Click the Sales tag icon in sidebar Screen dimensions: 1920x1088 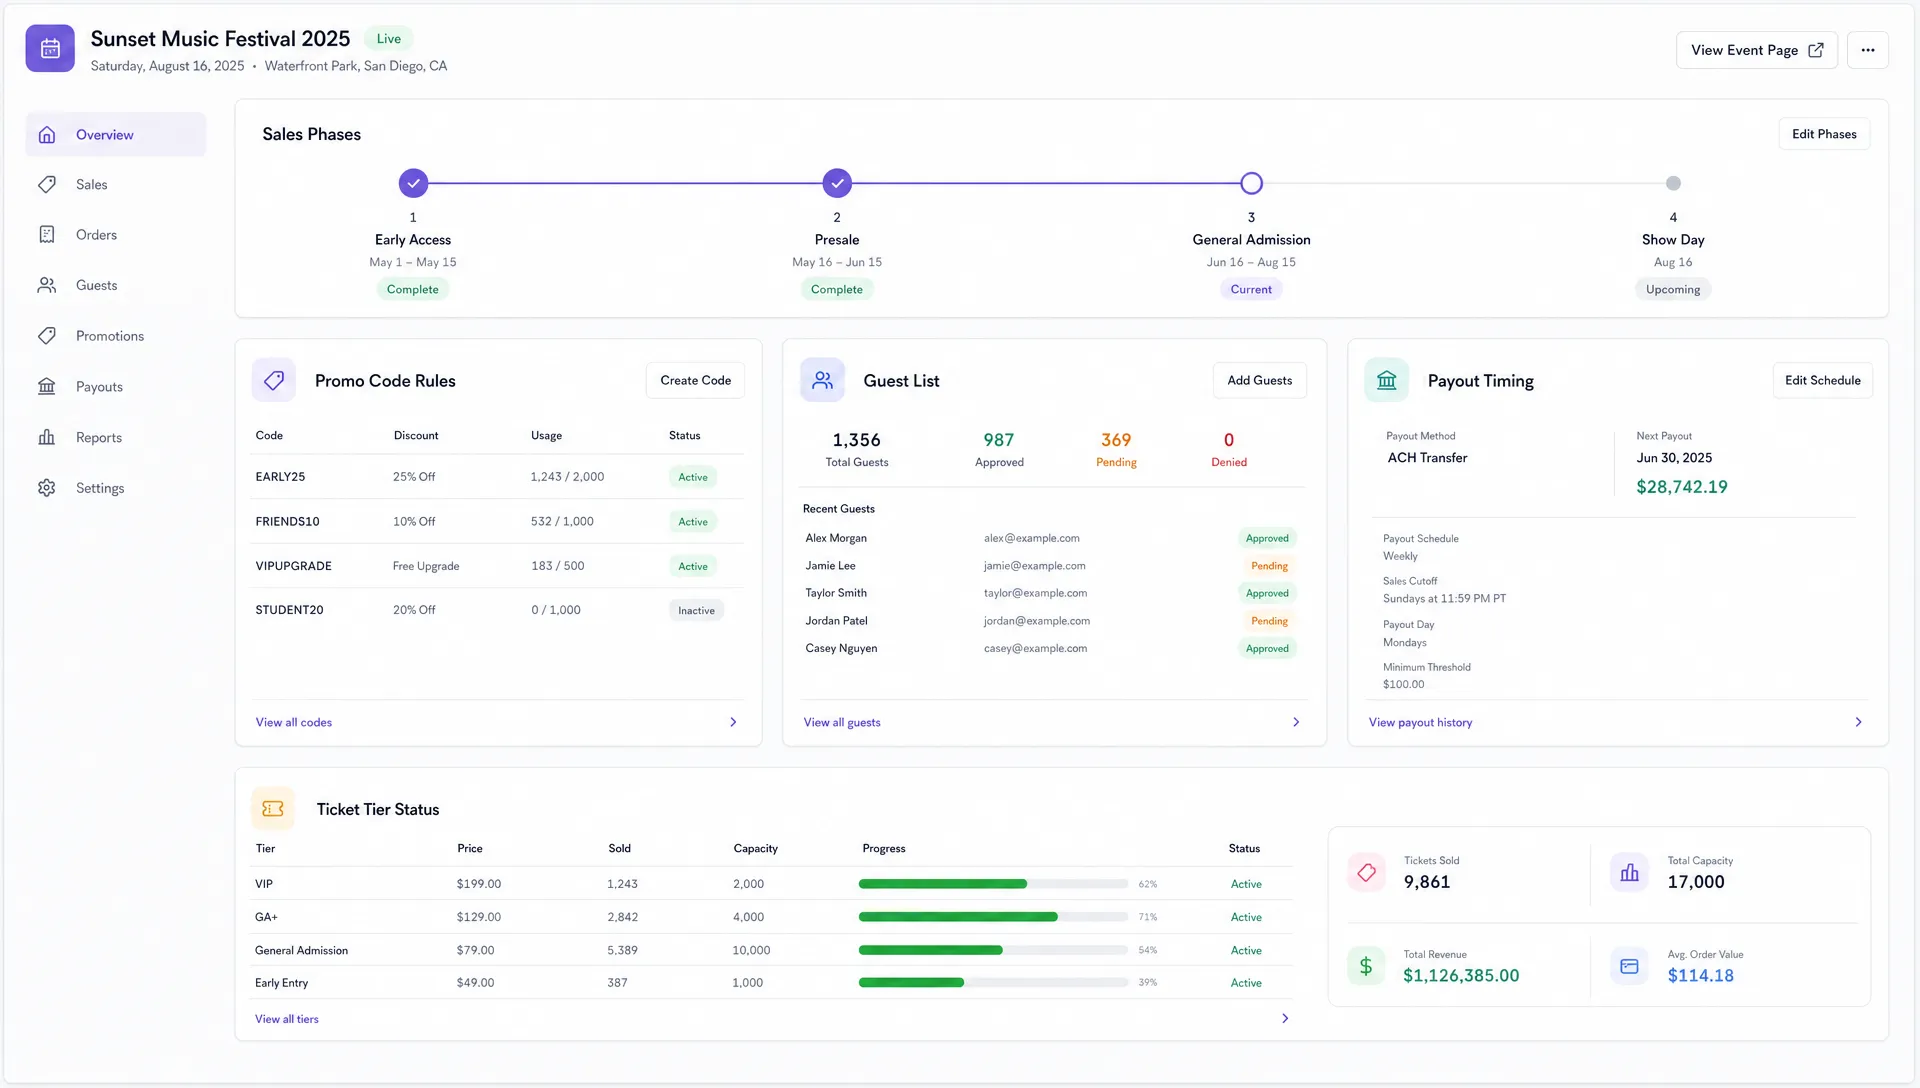click(x=47, y=185)
